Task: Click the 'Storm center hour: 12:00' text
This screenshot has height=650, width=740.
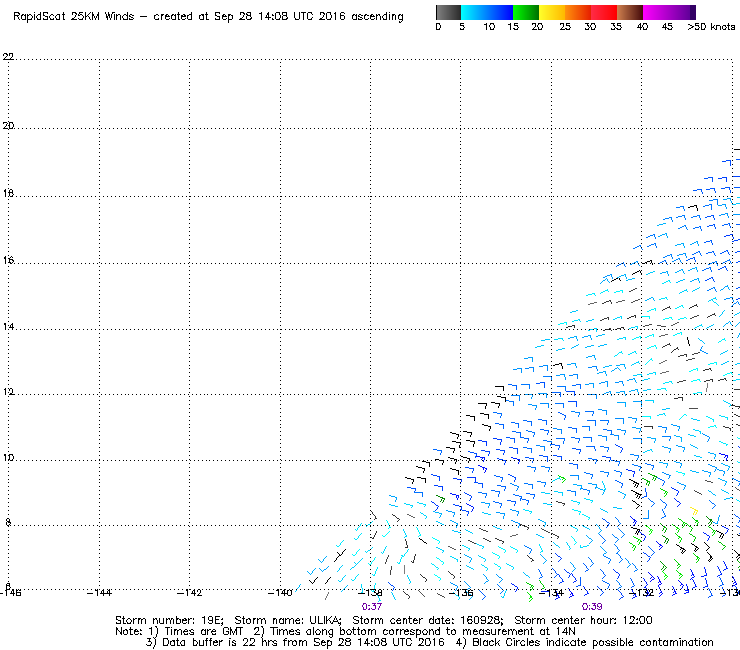Action: (x=583, y=620)
